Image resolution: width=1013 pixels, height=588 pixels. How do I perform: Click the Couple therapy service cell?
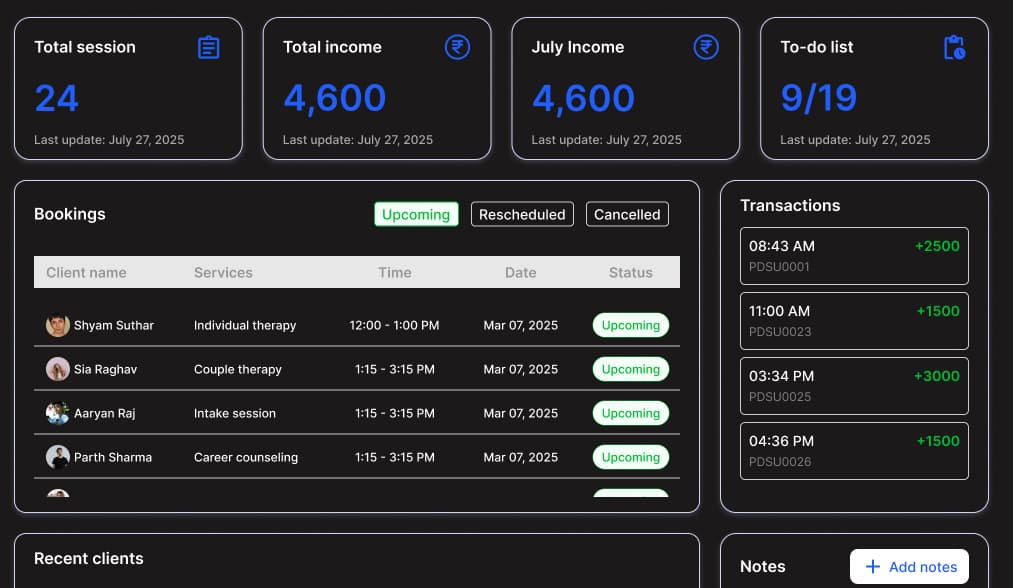[x=238, y=369]
